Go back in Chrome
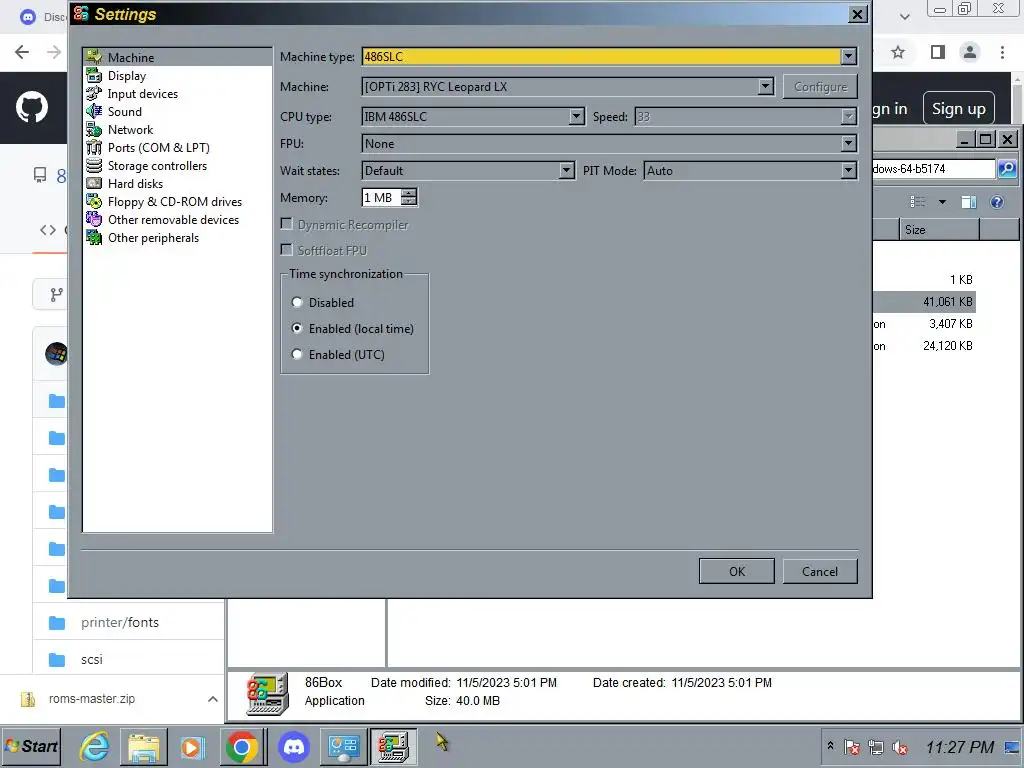1024x768 pixels. point(22,52)
